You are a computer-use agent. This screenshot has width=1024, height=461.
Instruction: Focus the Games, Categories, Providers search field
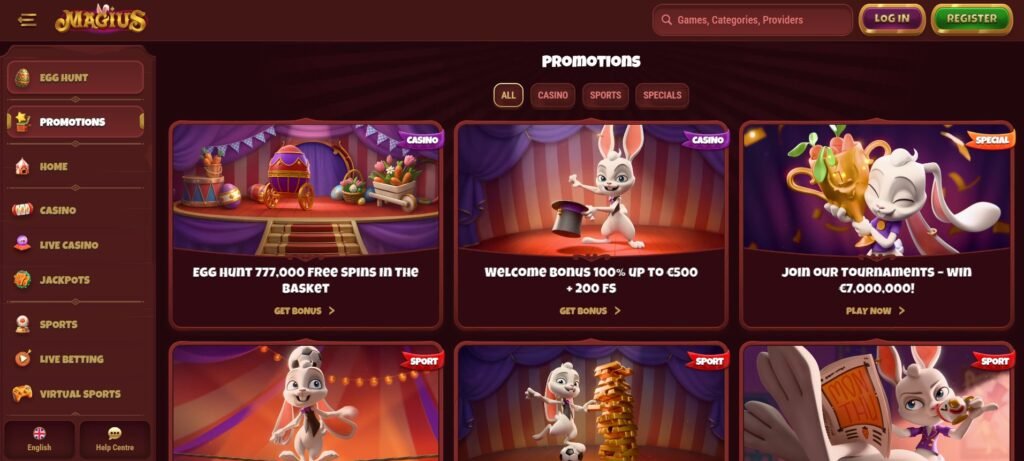(x=752, y=20)
